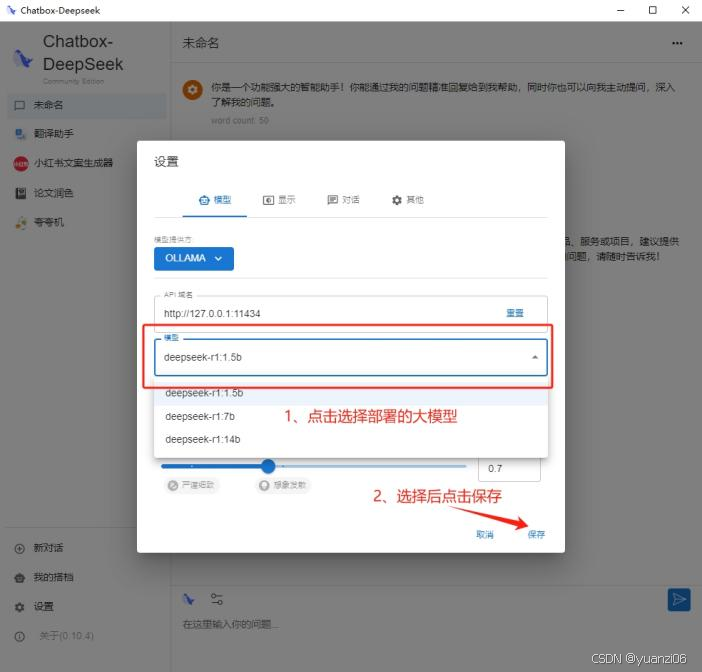Click the orange system prompt gear avatar

pyautogui.click(x=193, y=90)
